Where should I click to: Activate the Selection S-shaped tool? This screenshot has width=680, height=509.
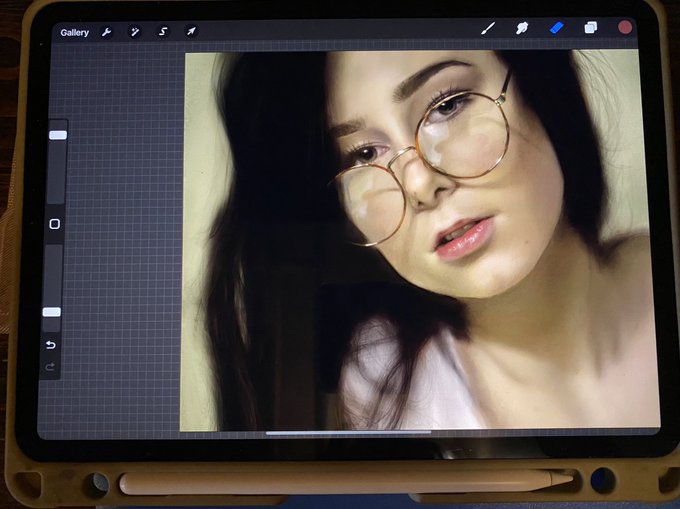tap(163, 31)
